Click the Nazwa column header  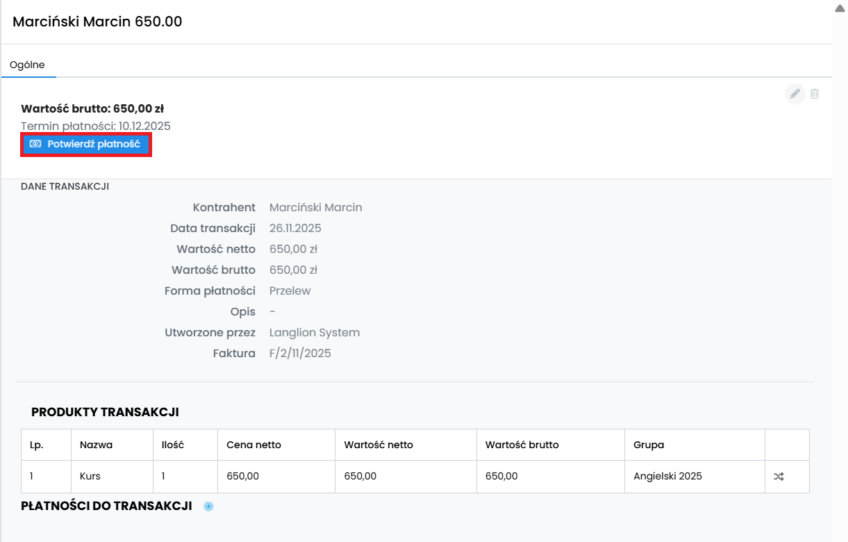[x=95, y=445]
